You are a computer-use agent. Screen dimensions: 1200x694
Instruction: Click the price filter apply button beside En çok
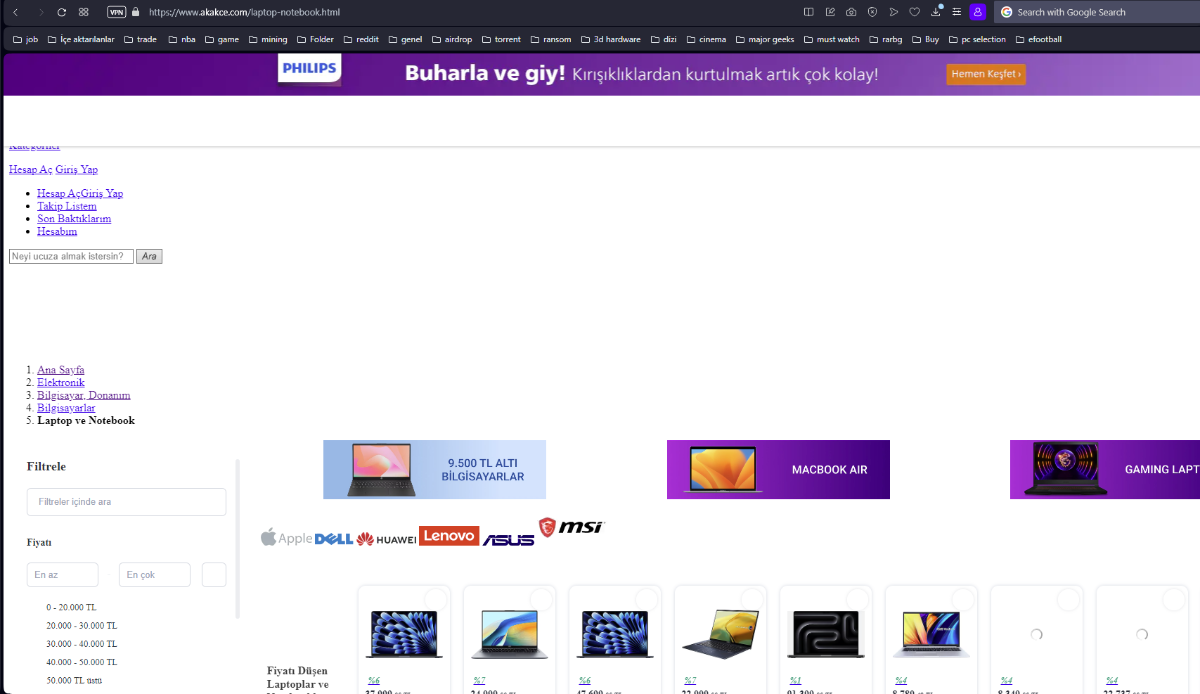tap(214, 575)
